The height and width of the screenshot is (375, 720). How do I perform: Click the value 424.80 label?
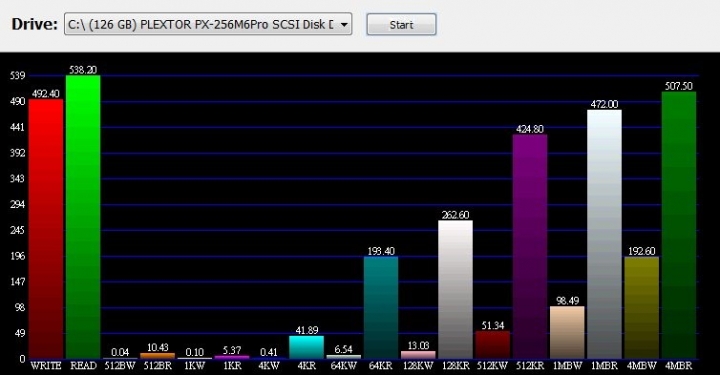coord(530,129)
